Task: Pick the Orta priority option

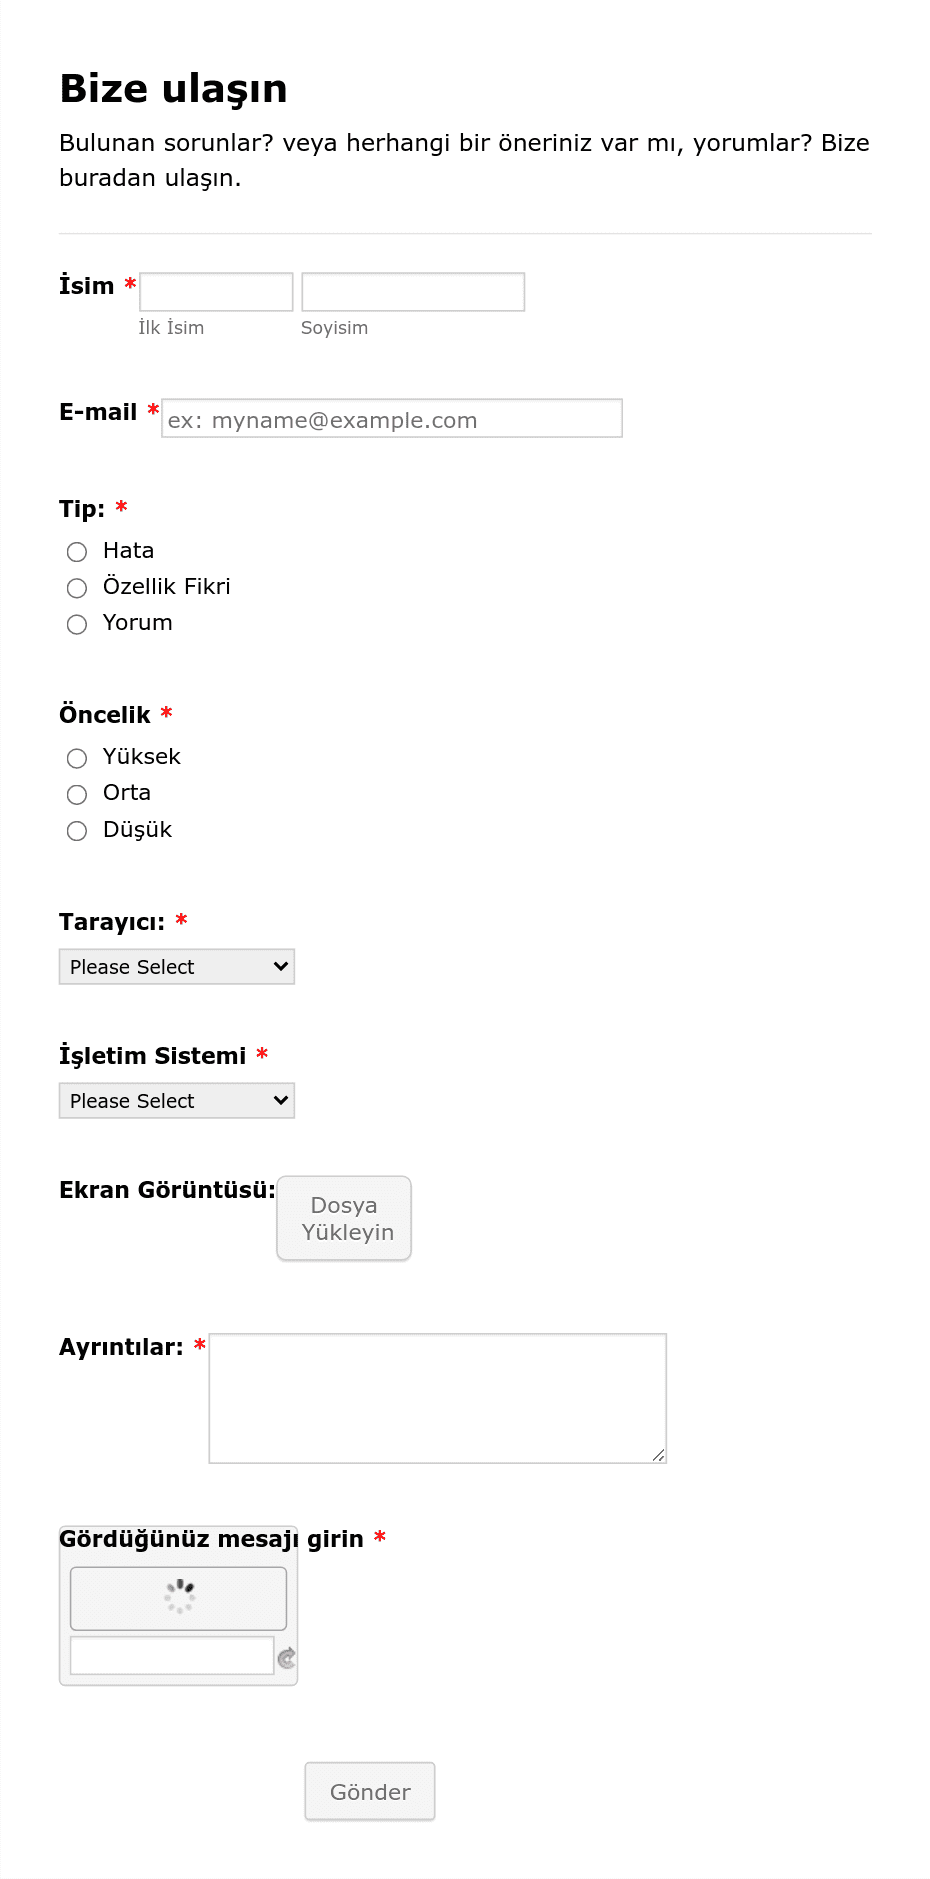Action: [77, 794]
